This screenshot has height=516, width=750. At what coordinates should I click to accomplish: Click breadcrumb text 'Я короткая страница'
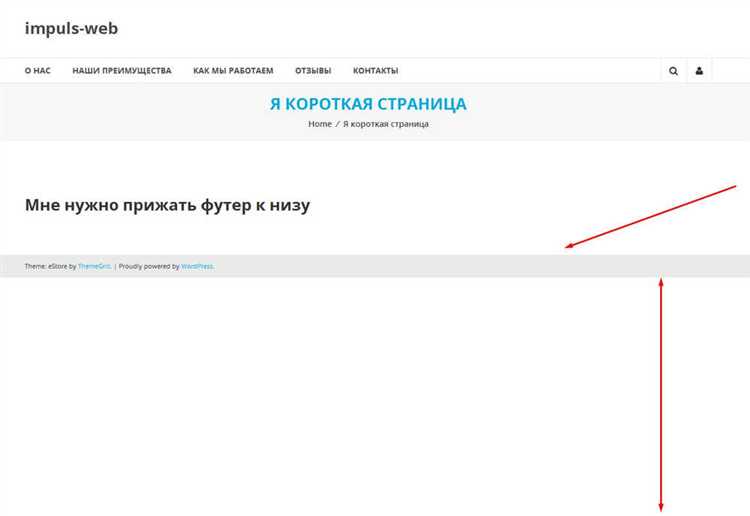386,124
